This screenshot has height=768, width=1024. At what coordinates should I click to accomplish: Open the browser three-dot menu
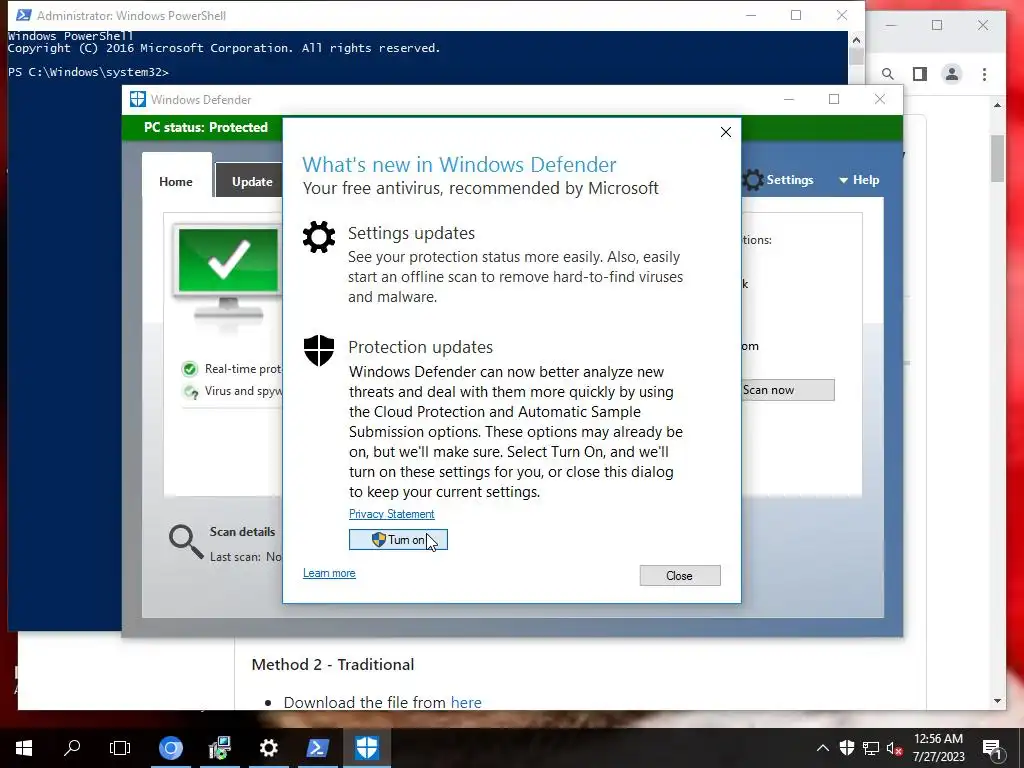[984, 74]
